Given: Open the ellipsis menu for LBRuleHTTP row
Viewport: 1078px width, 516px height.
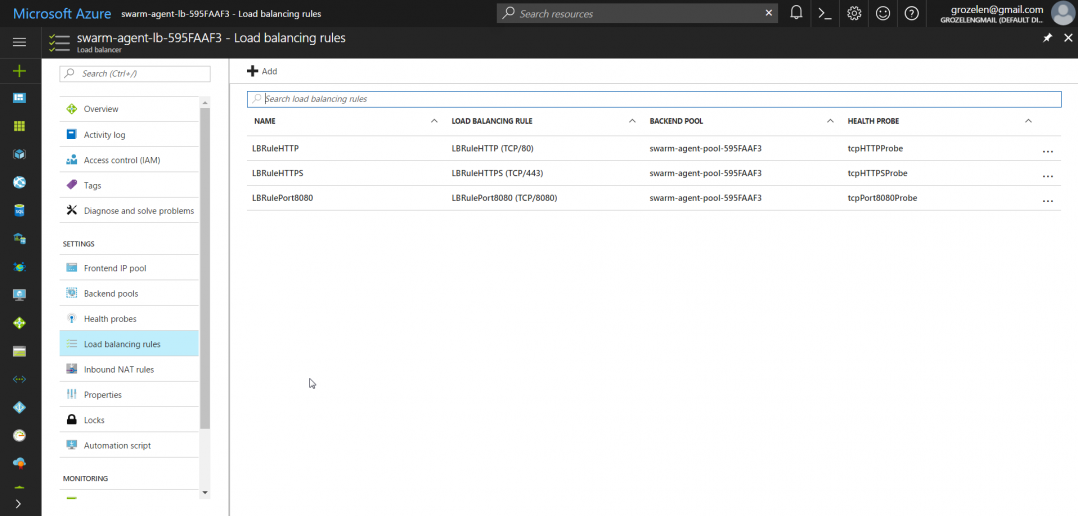Looking at the screenshot, I should [1047, 150].
